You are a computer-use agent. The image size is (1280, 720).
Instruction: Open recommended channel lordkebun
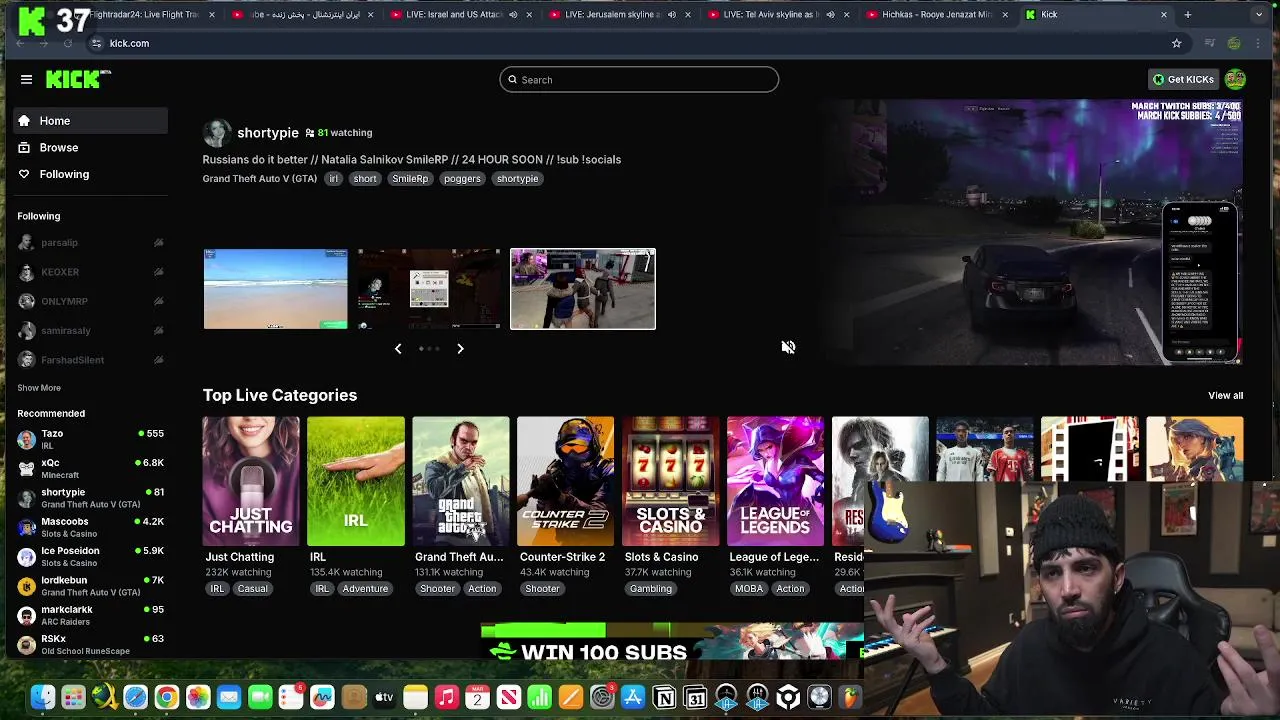(91, 585)
